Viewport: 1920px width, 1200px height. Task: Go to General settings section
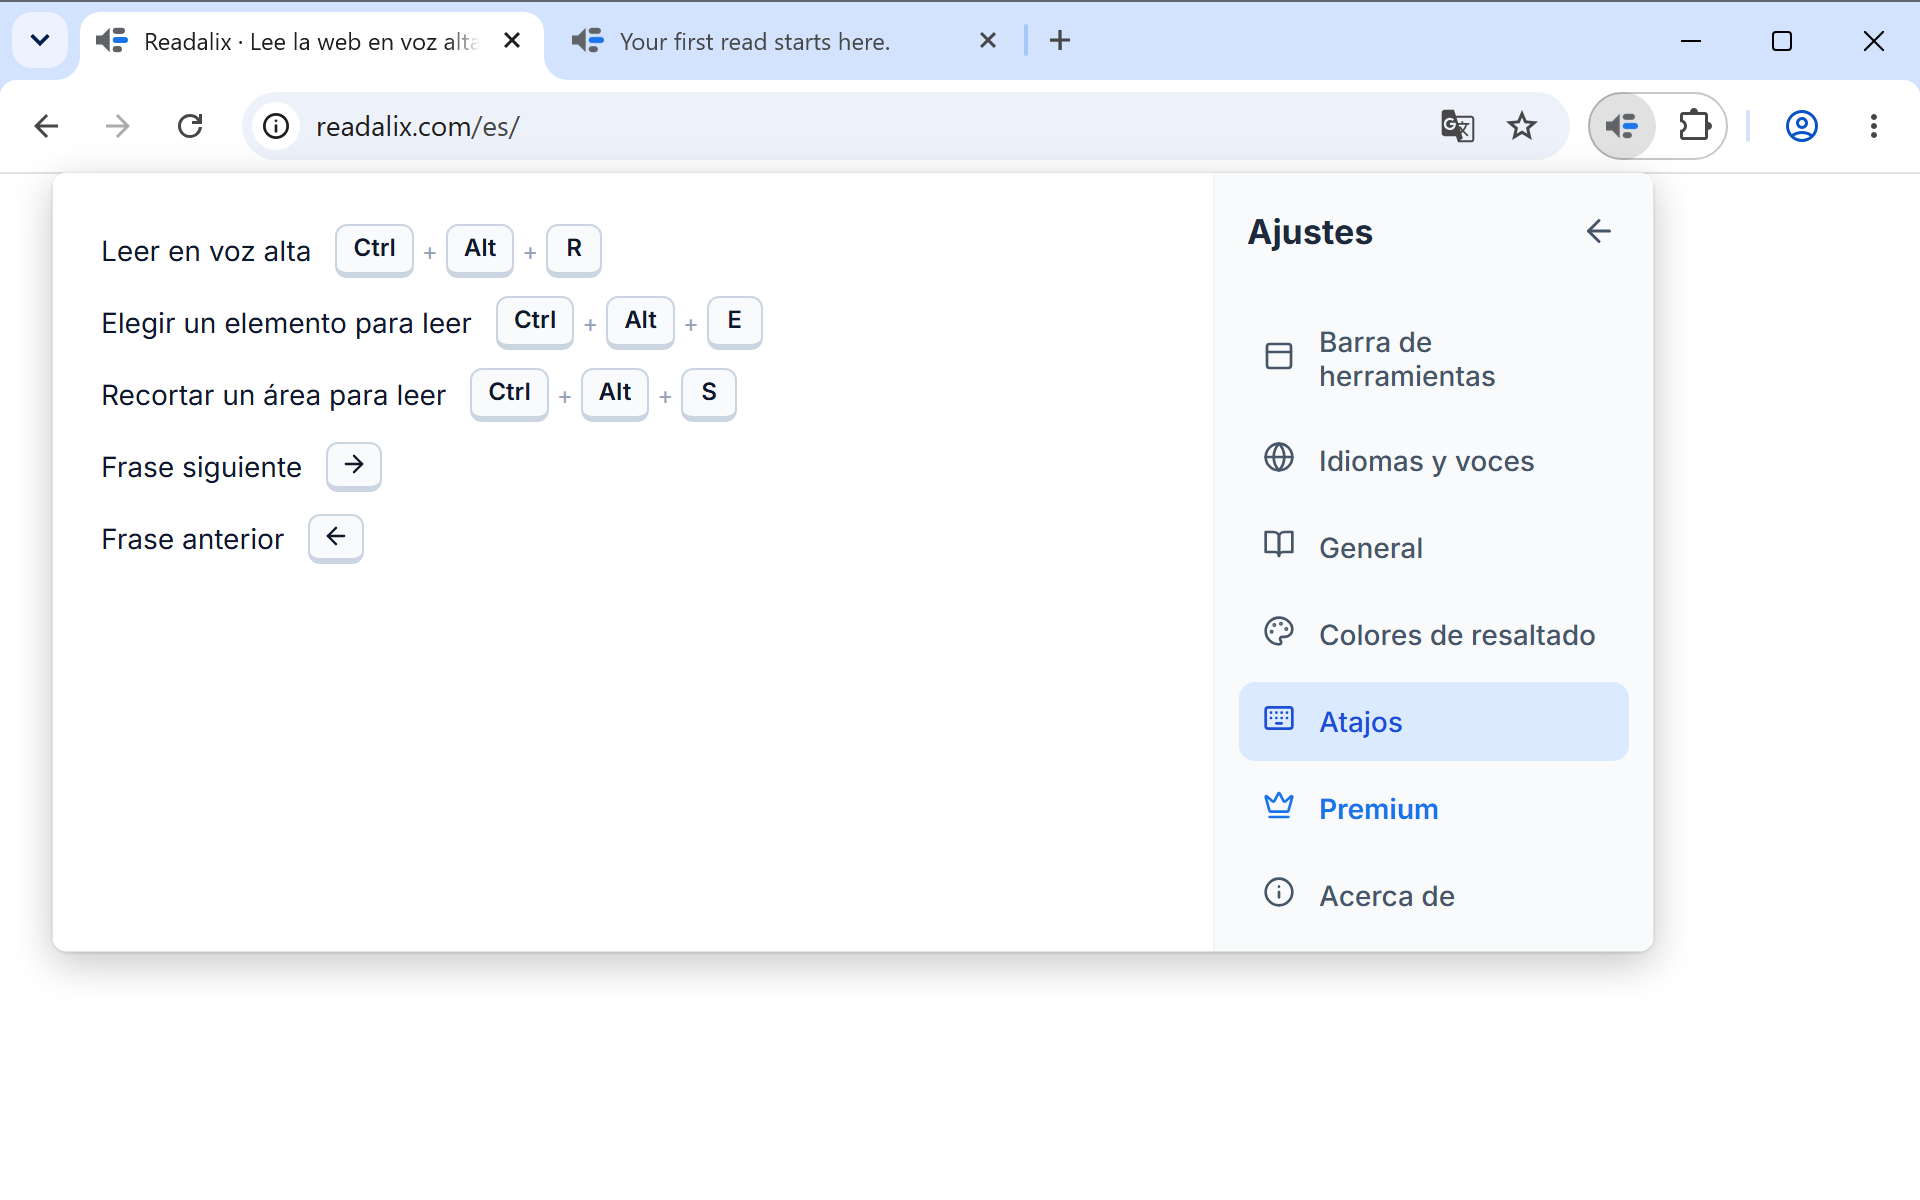(x=1433, y=548)
